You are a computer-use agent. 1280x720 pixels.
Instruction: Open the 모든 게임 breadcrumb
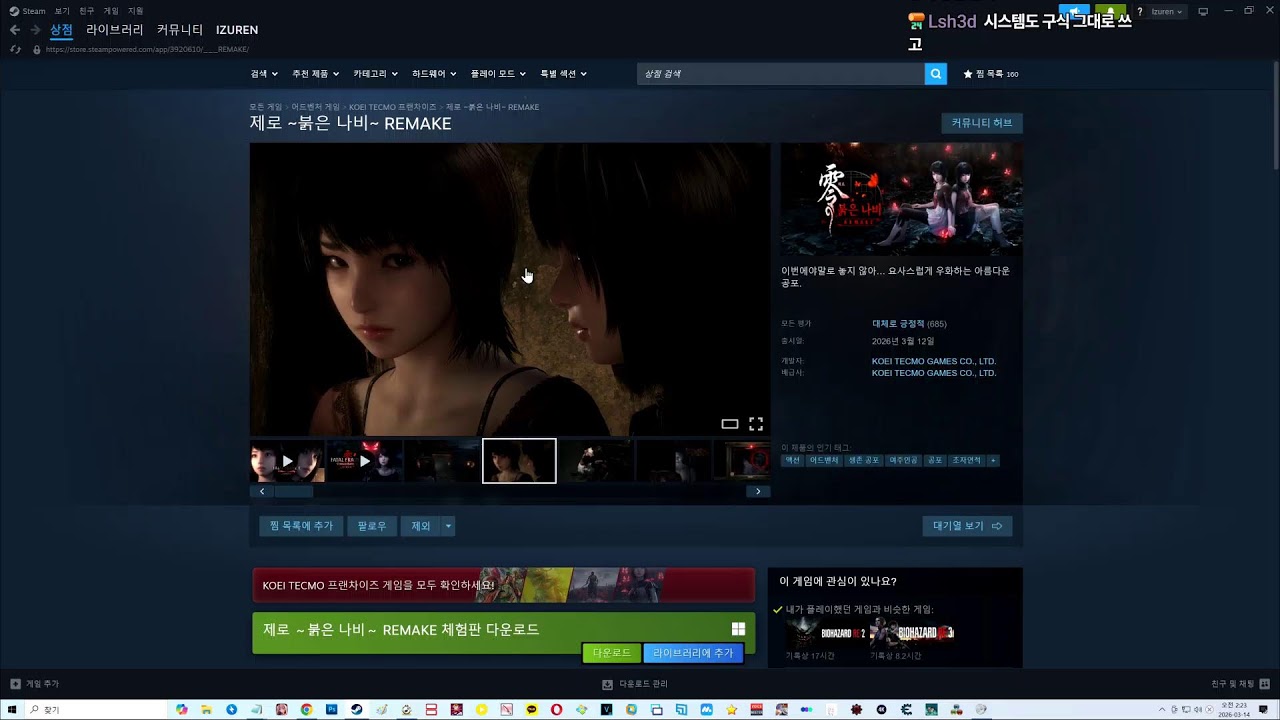click(266, 107)
